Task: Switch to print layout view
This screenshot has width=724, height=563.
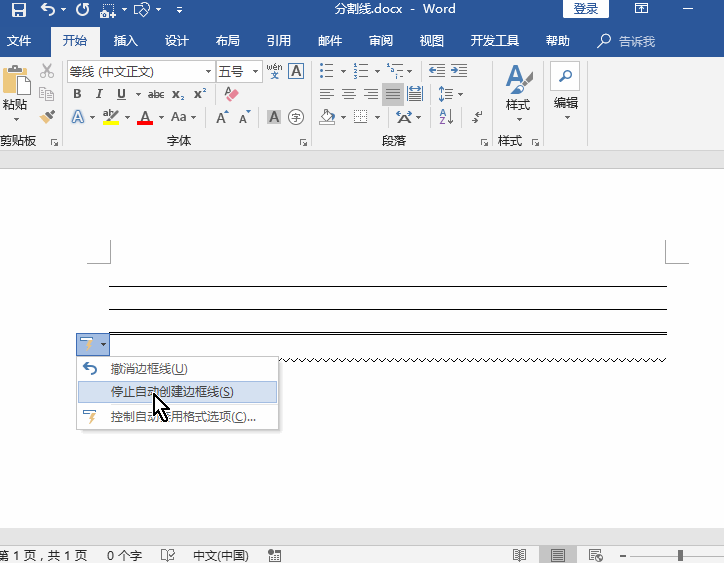Action: point(558,555)
